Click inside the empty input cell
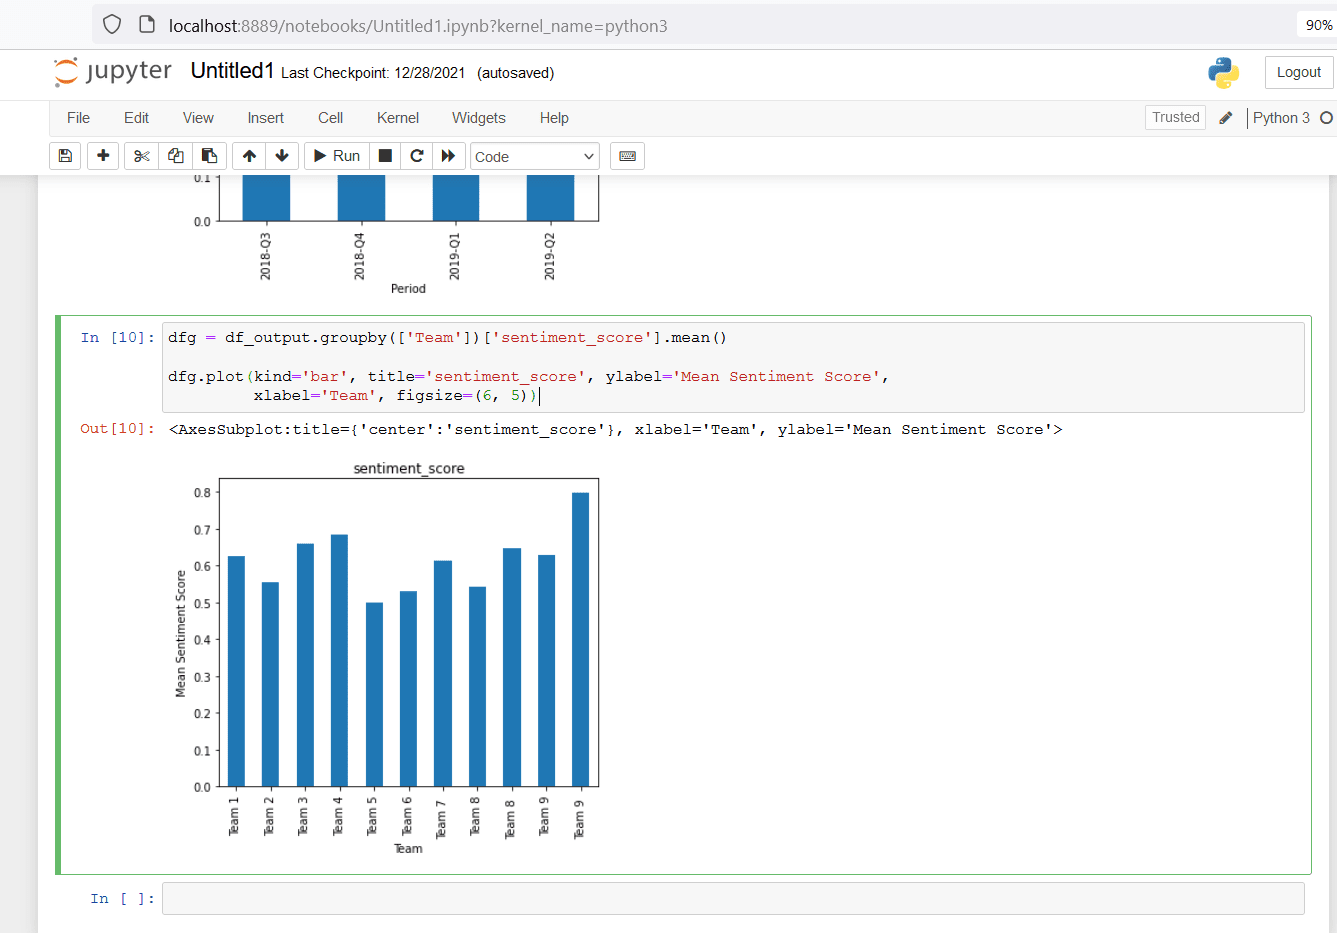This screenshot has height=933, width=1337. (x=700, y=898)
